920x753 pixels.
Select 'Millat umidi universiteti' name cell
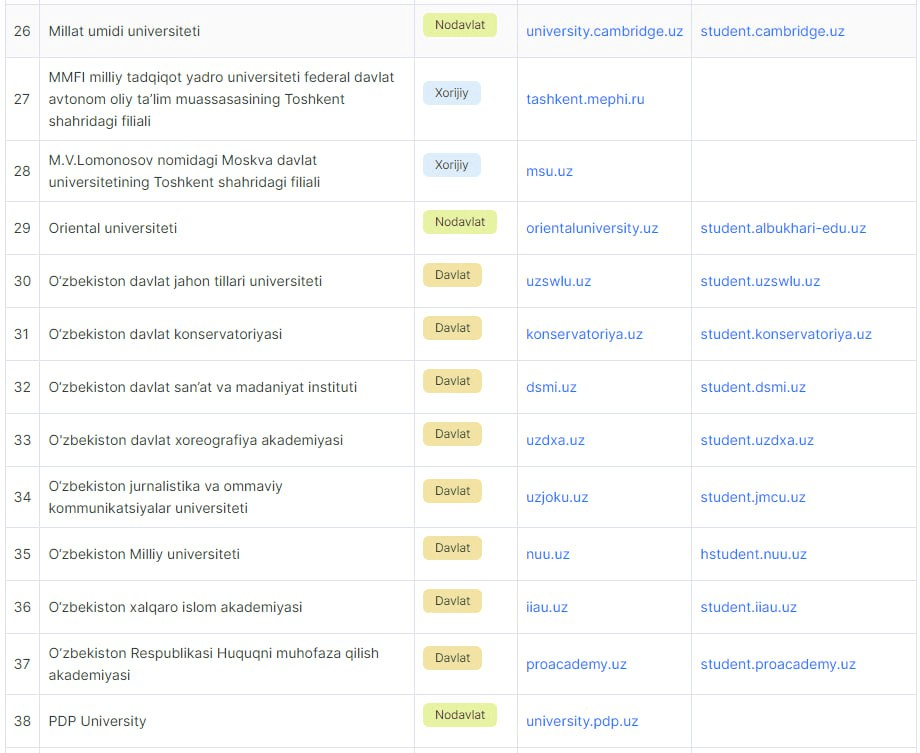[x=226, y=31]
